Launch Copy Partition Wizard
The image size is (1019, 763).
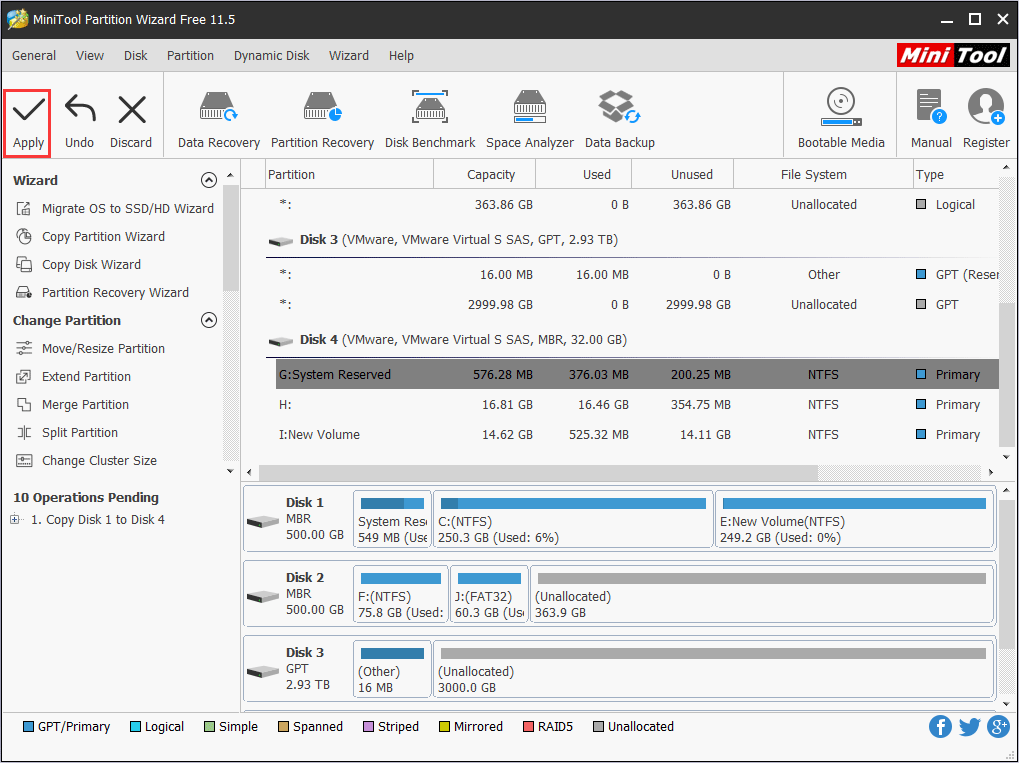click(90, 237)
